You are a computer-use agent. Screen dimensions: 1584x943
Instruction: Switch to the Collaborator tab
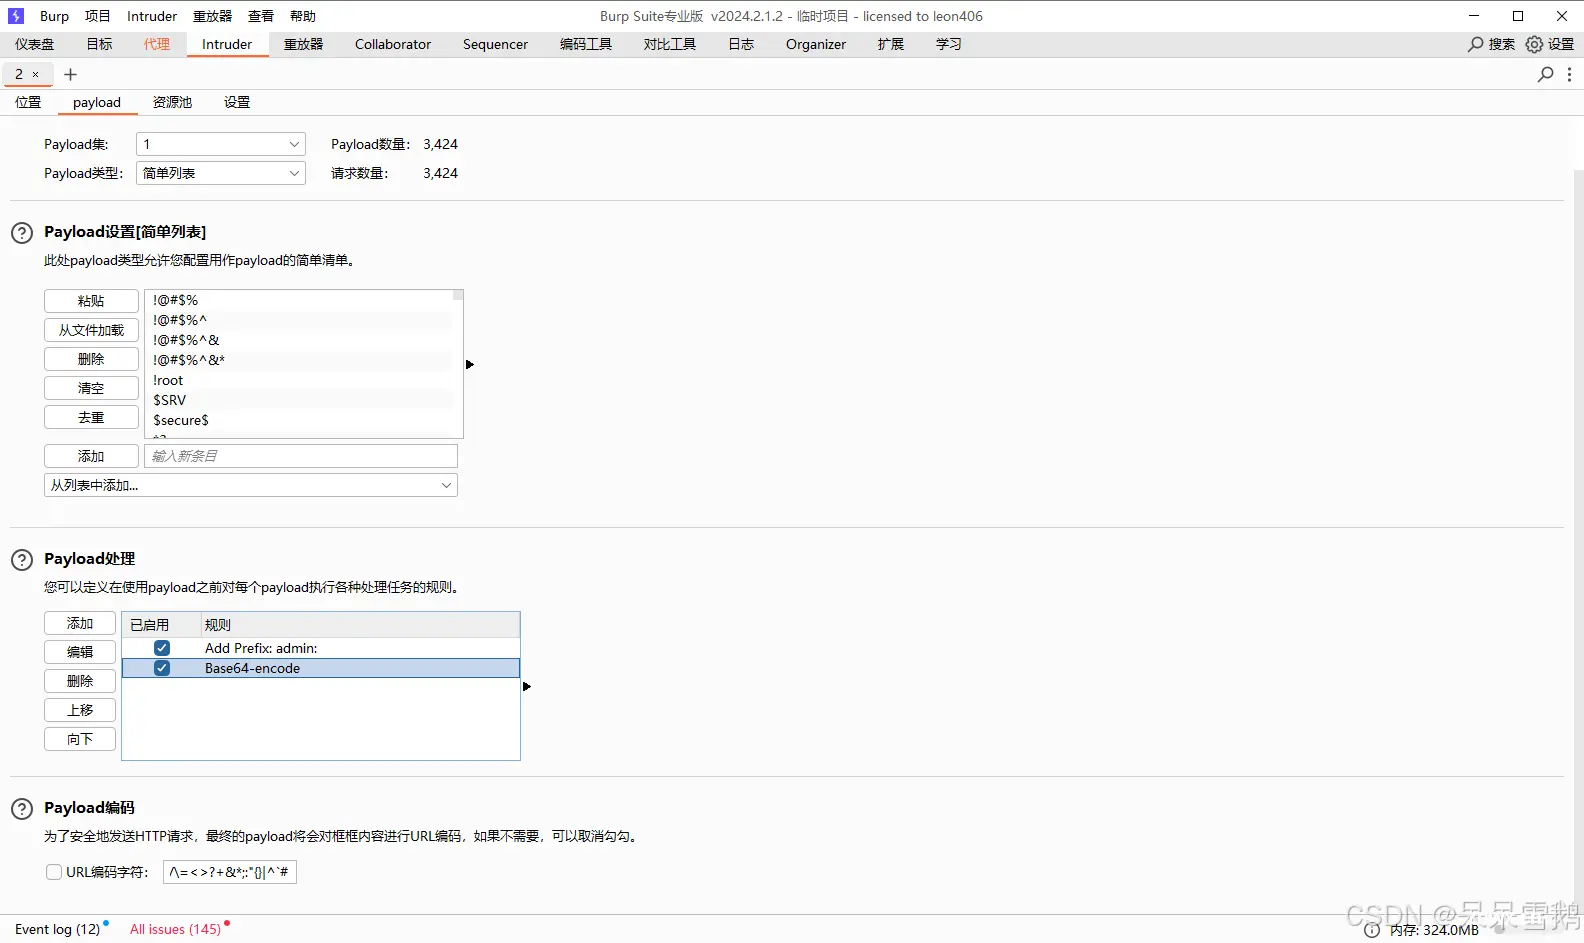[393, 44]
